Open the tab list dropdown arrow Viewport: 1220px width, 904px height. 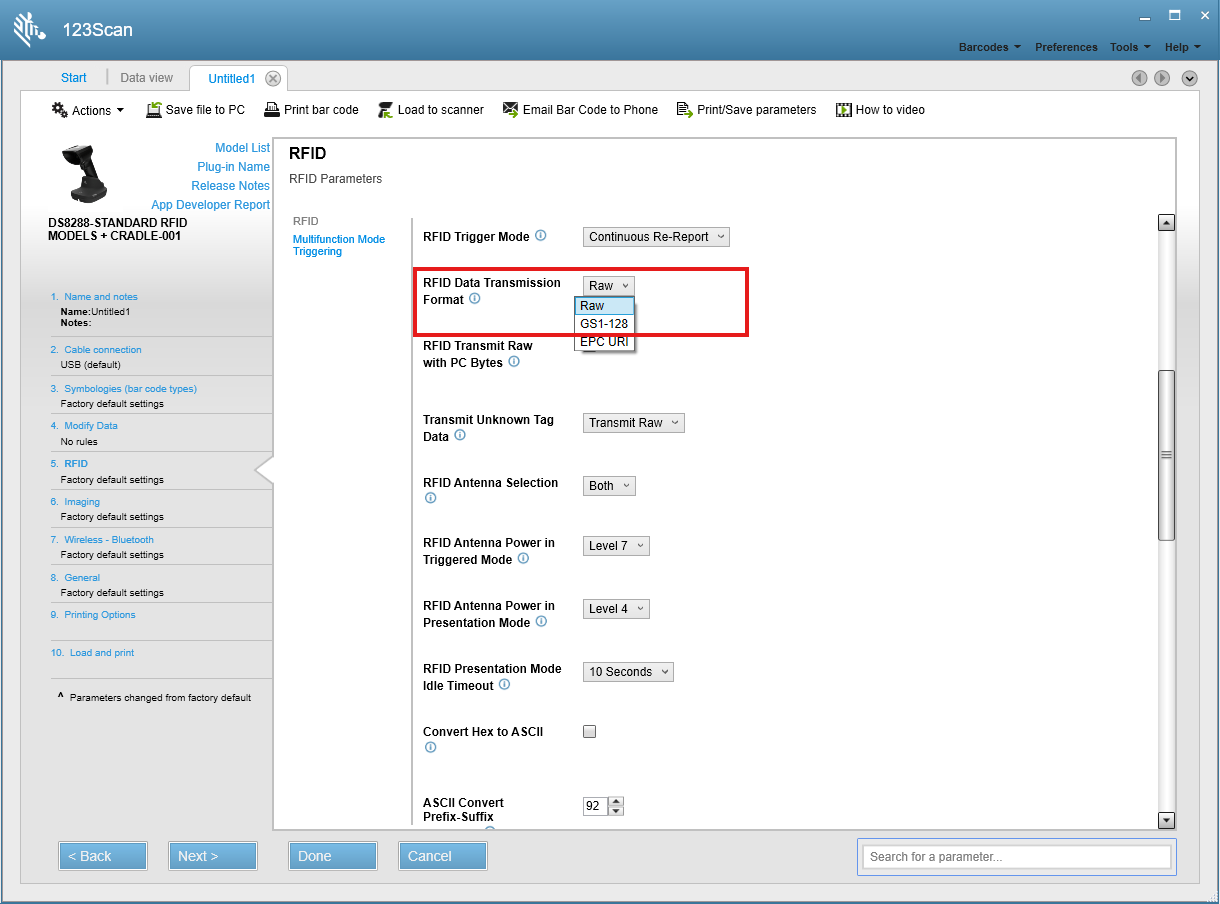[x=1189, y=78]
